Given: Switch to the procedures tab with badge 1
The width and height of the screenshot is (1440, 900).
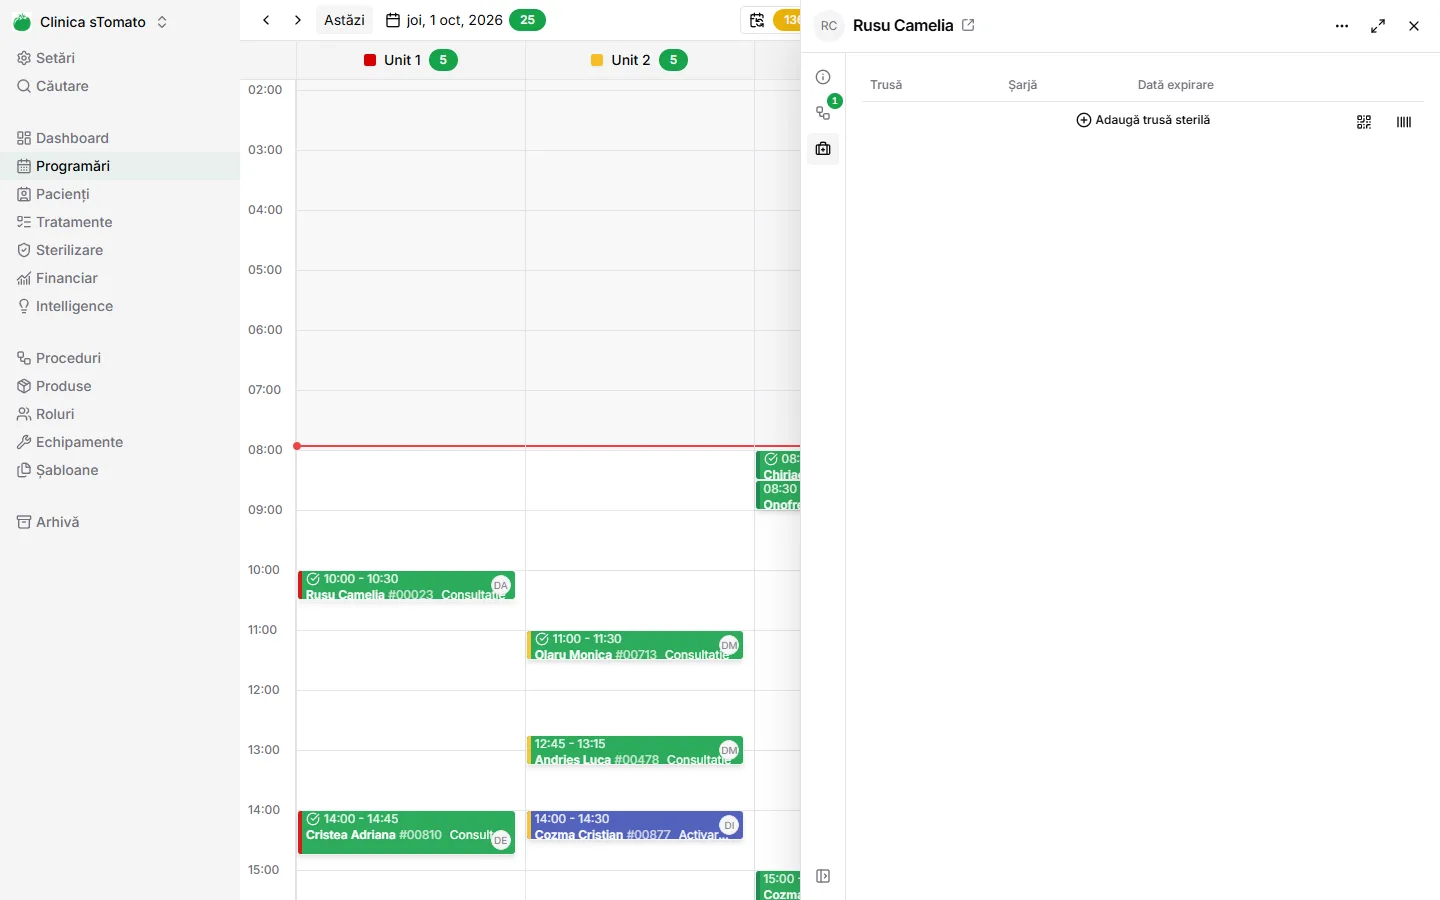Looking at the screenshot, I should coord(823,113).
